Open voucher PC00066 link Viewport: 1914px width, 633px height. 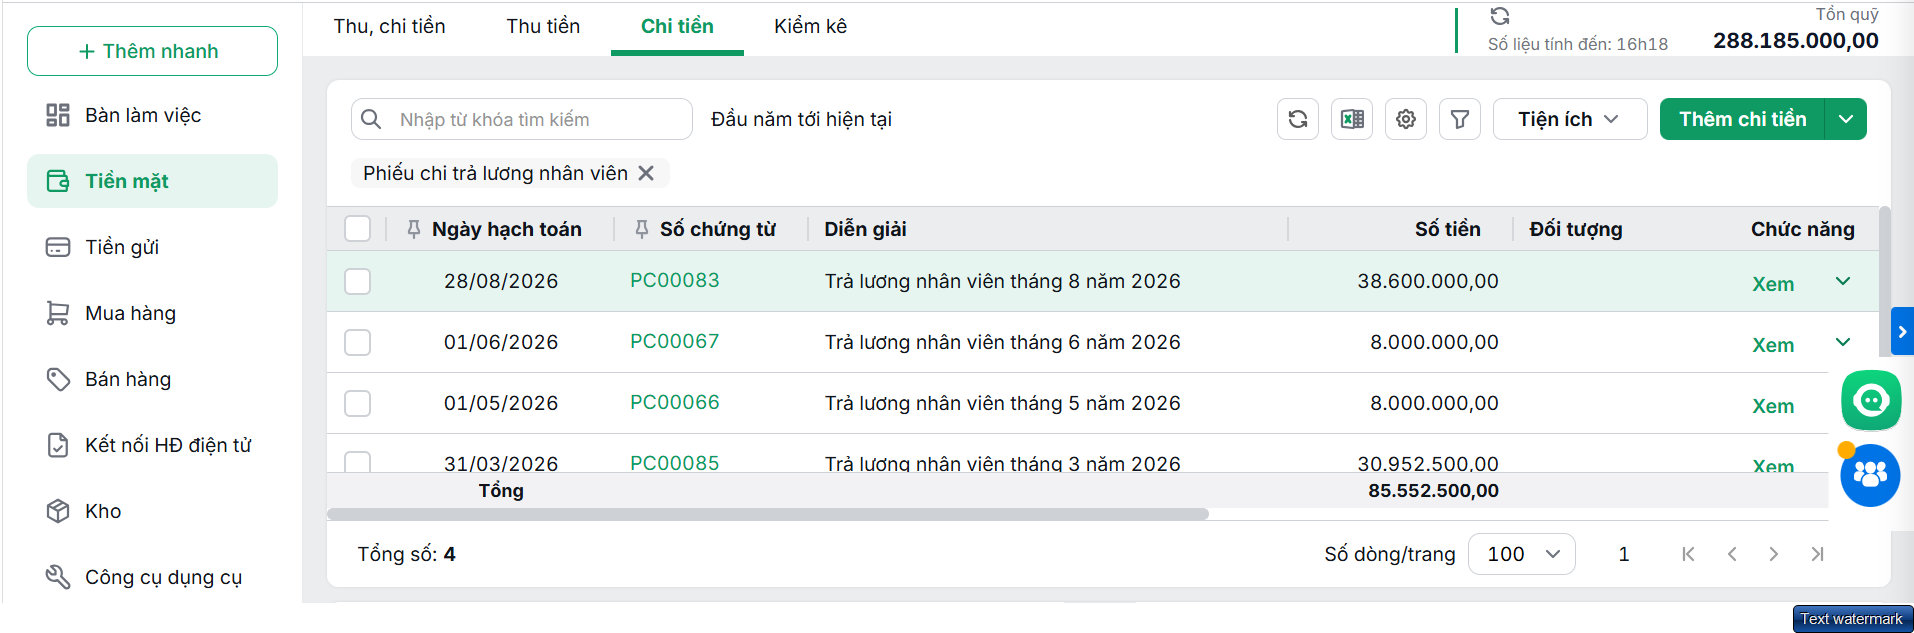[674, 402]
